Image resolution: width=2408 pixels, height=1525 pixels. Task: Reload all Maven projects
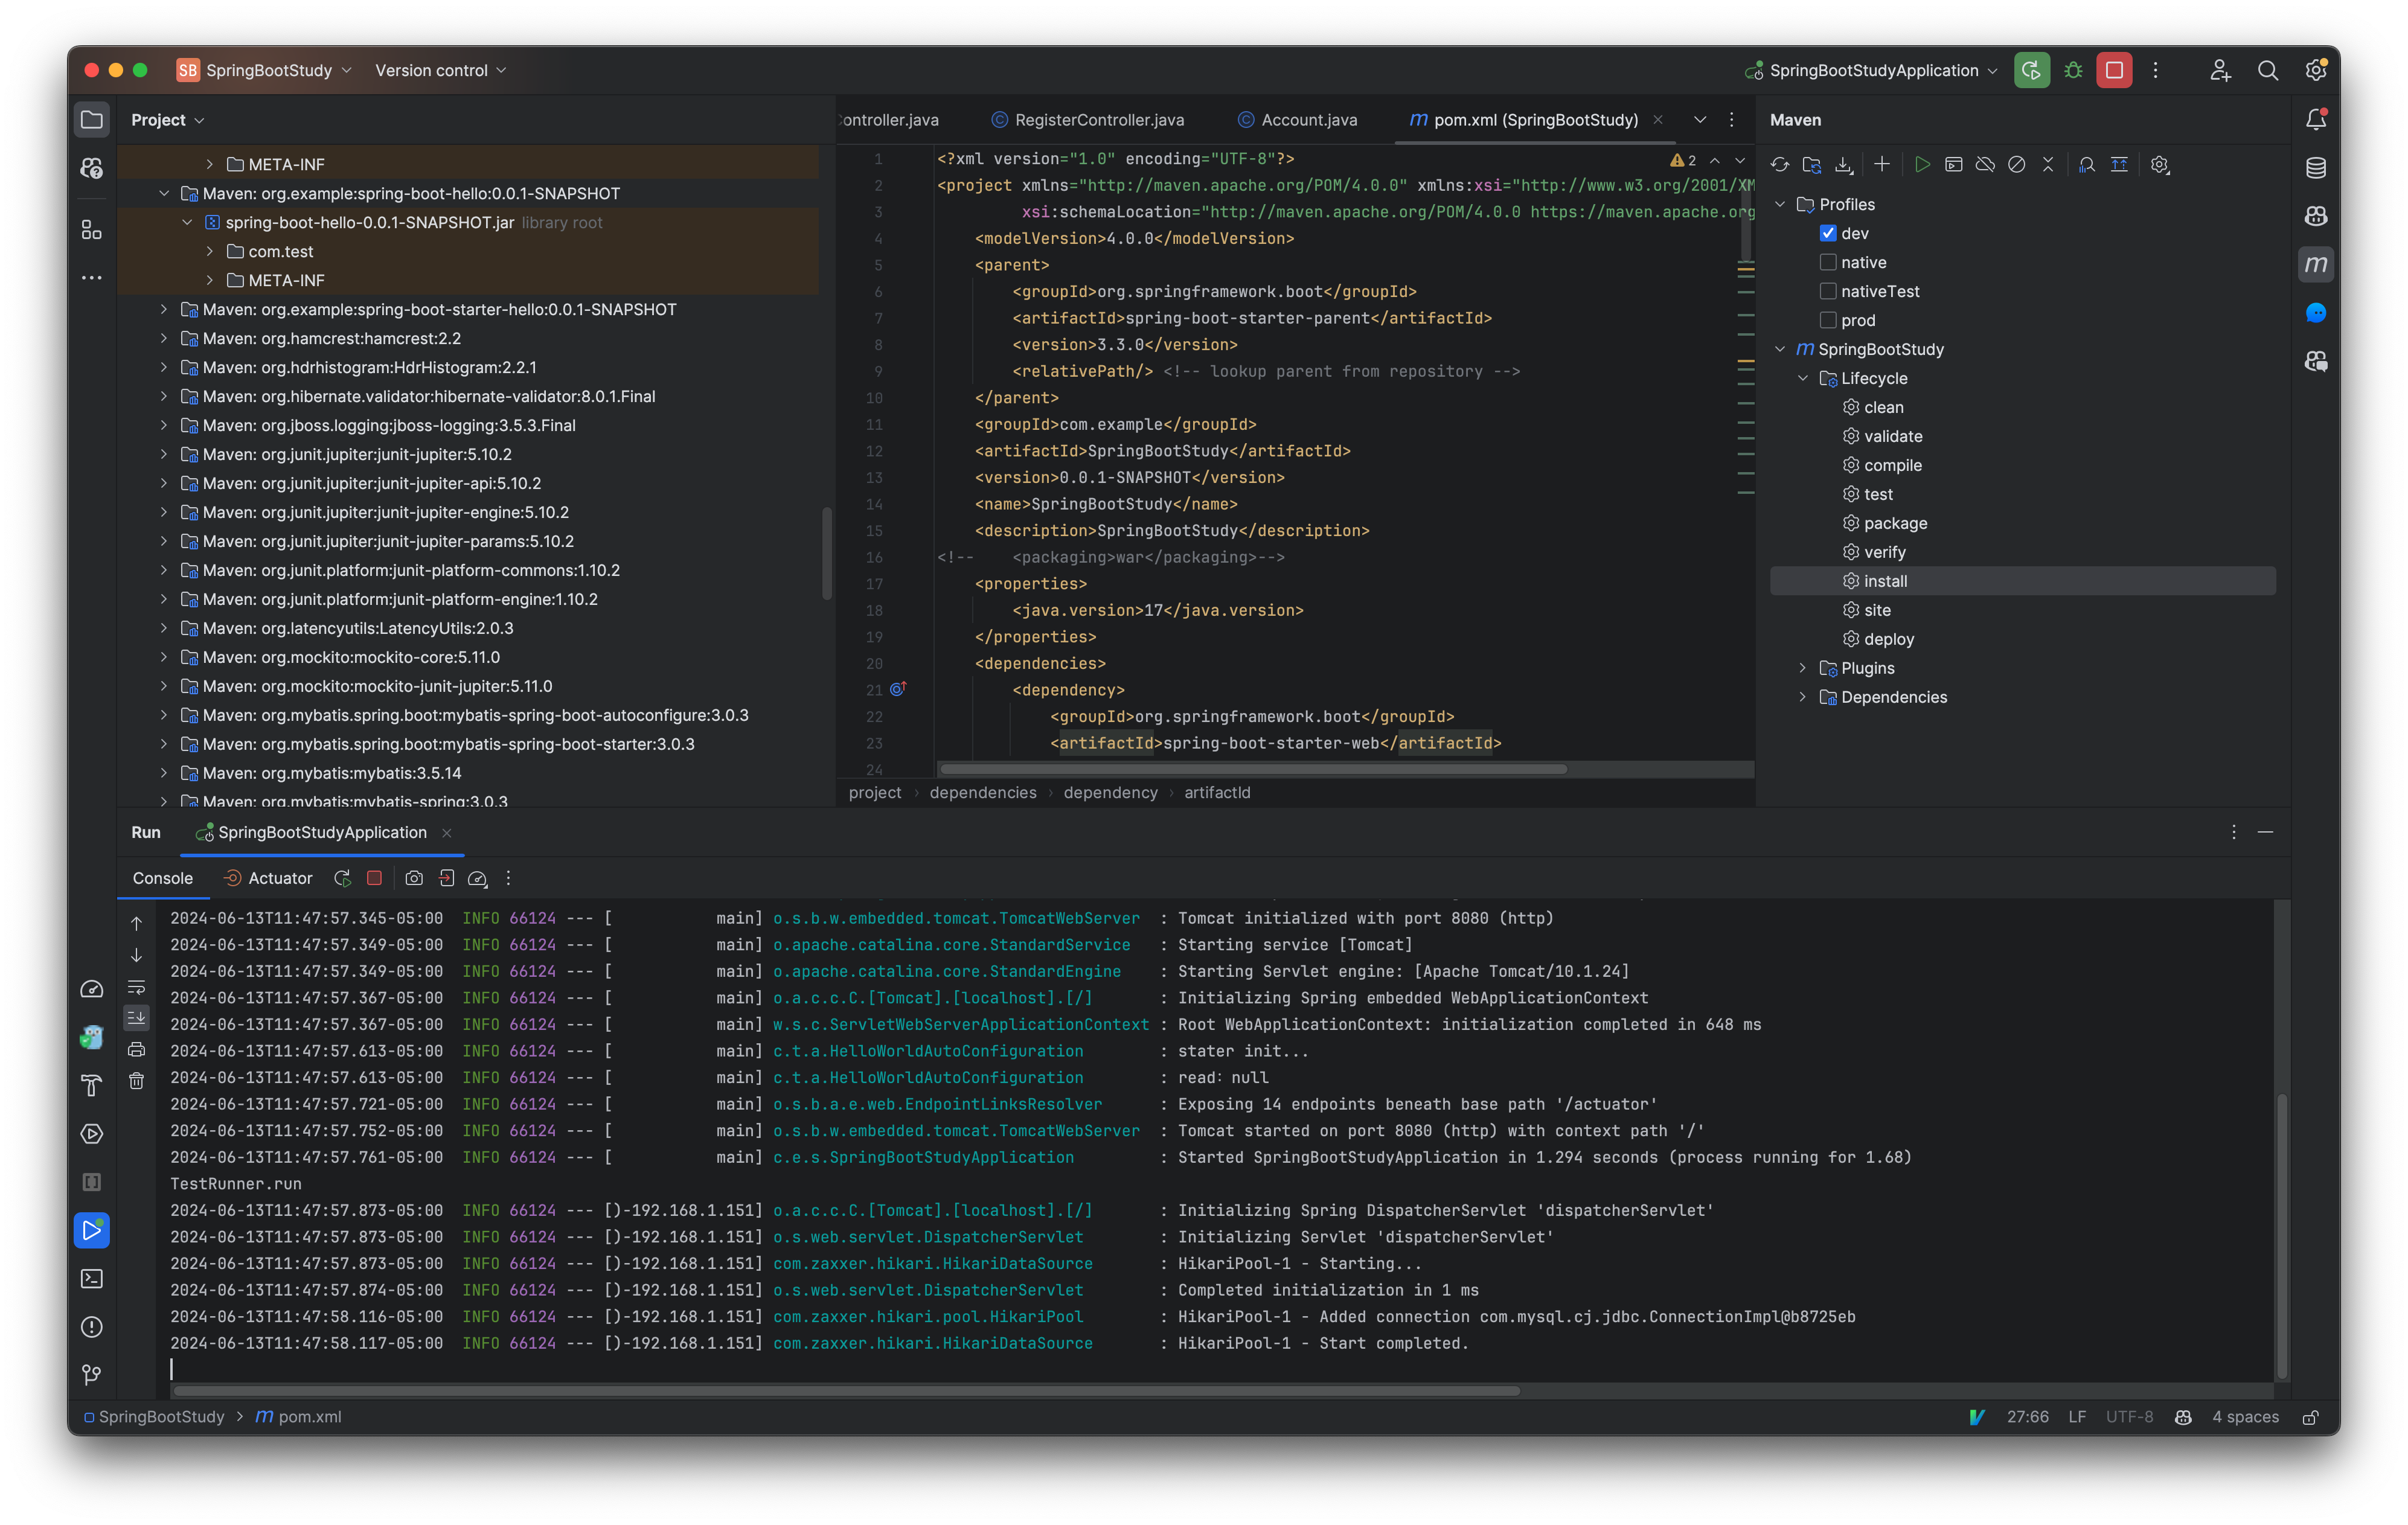[1780, 164]
